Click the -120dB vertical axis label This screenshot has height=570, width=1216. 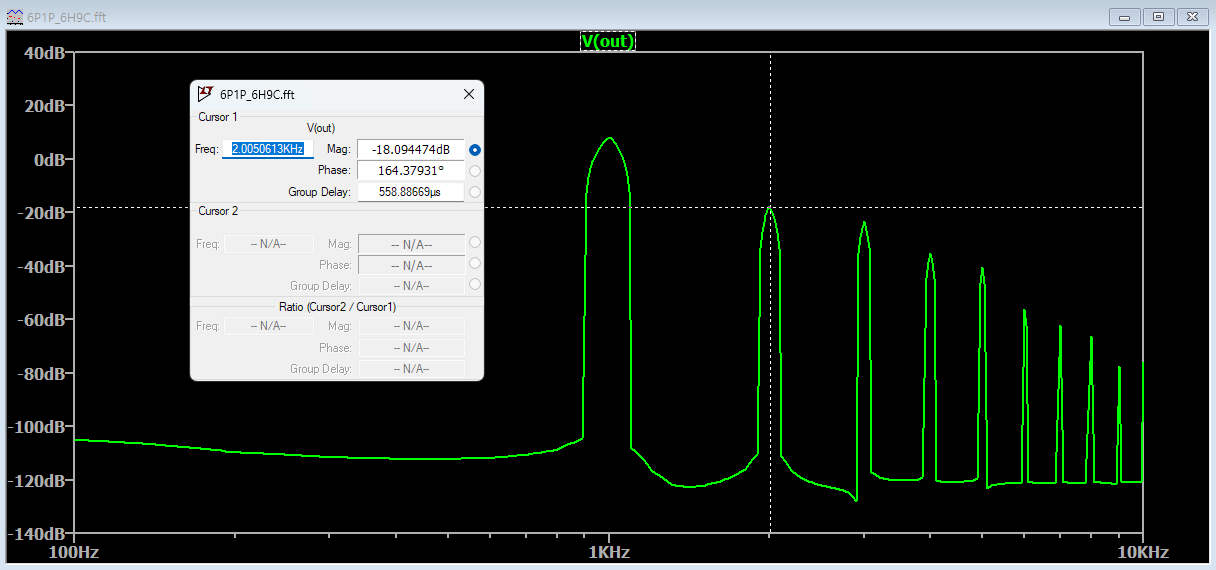(37, 481)
